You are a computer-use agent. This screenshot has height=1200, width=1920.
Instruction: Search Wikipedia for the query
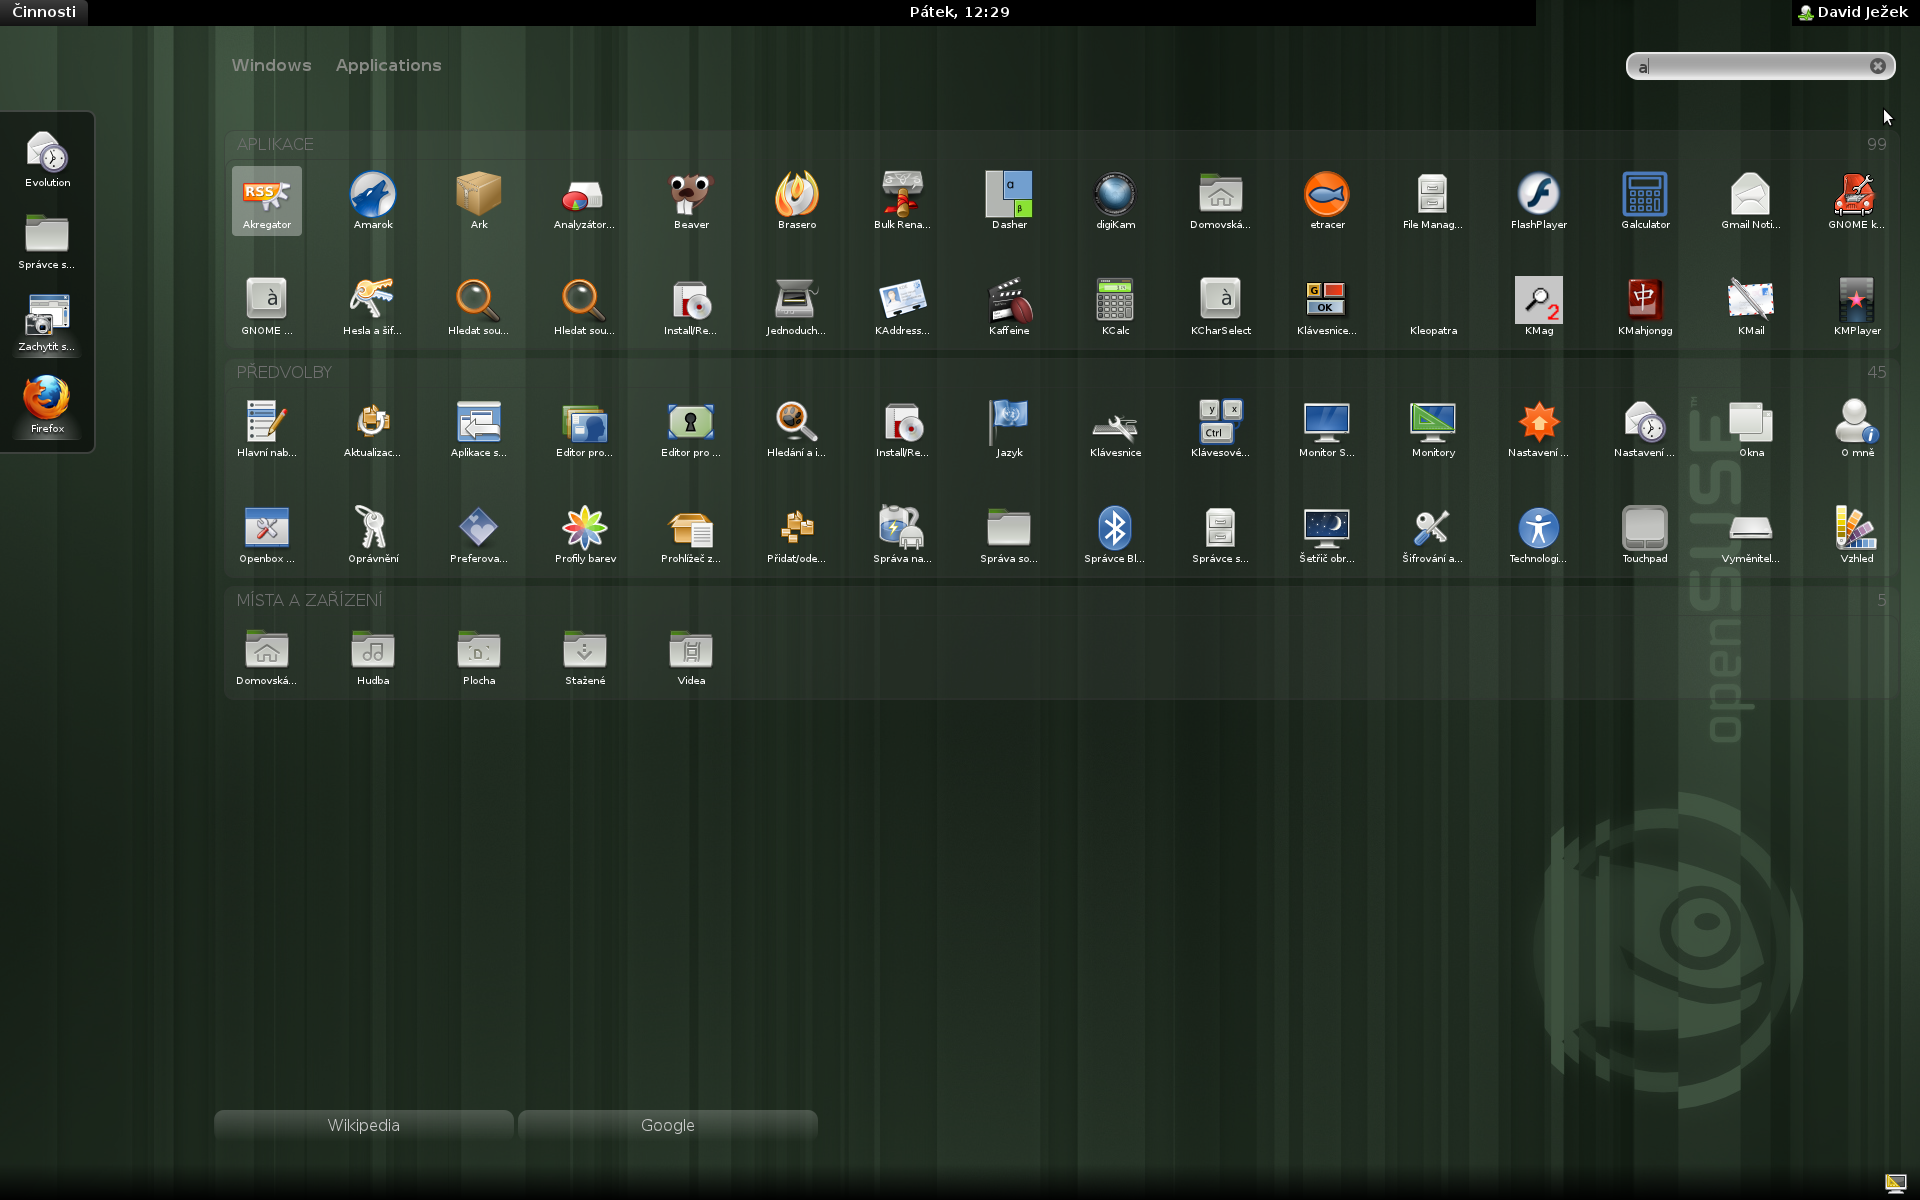click(364, 1125)
